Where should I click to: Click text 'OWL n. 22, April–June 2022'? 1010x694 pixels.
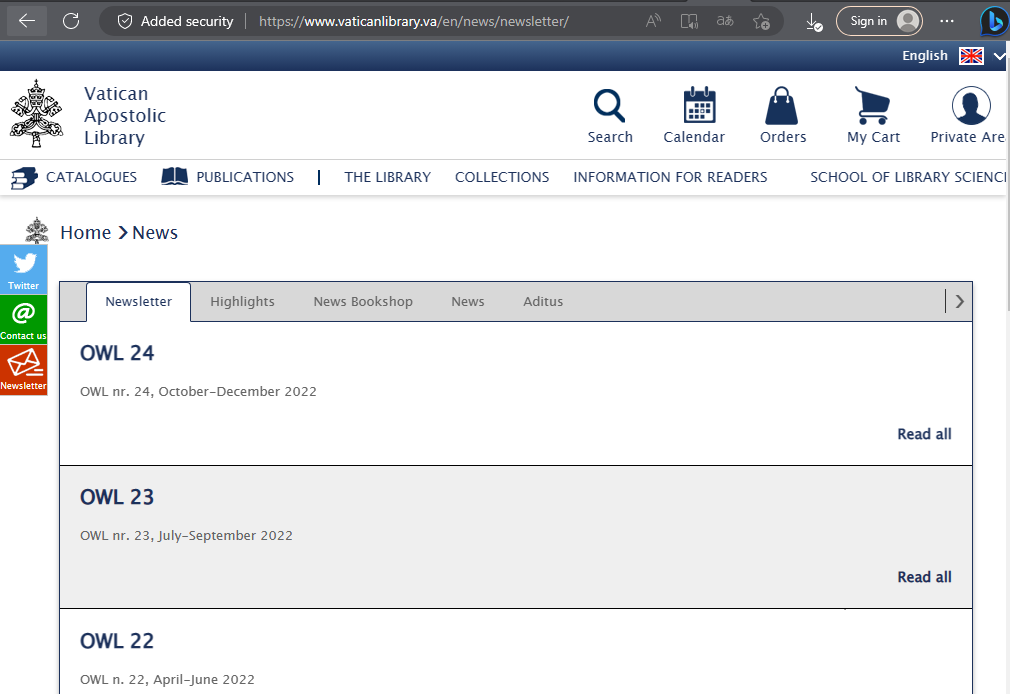[x=167, y=680]
